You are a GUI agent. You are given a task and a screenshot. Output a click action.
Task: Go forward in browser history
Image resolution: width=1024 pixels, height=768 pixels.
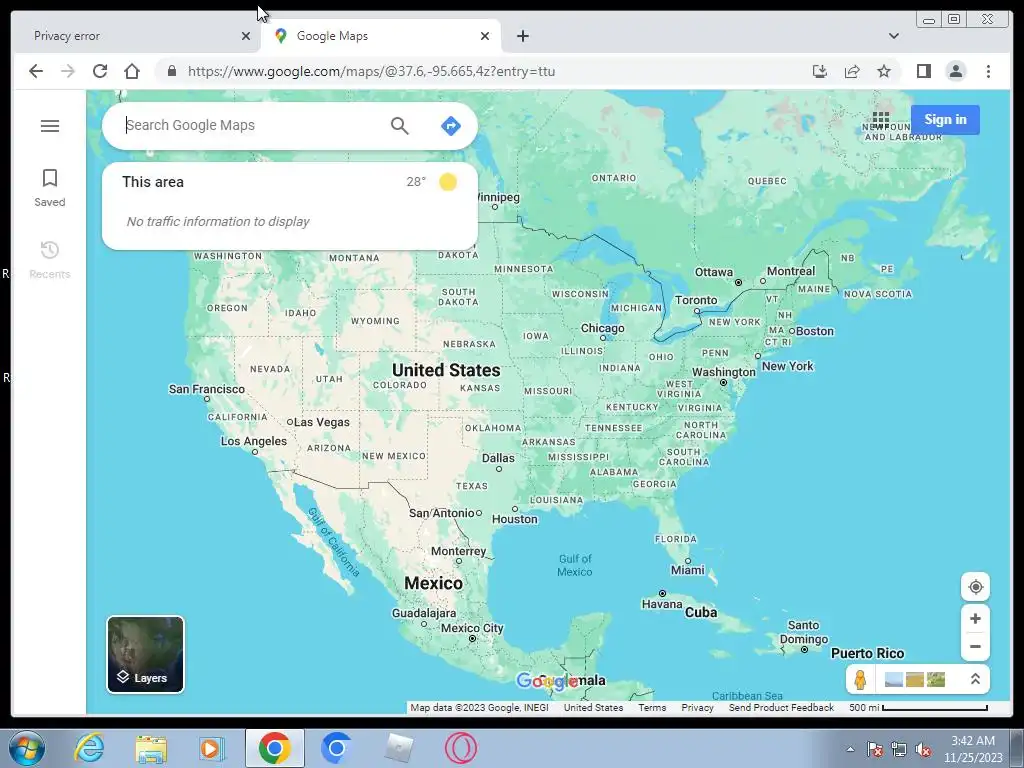(68, 71)
